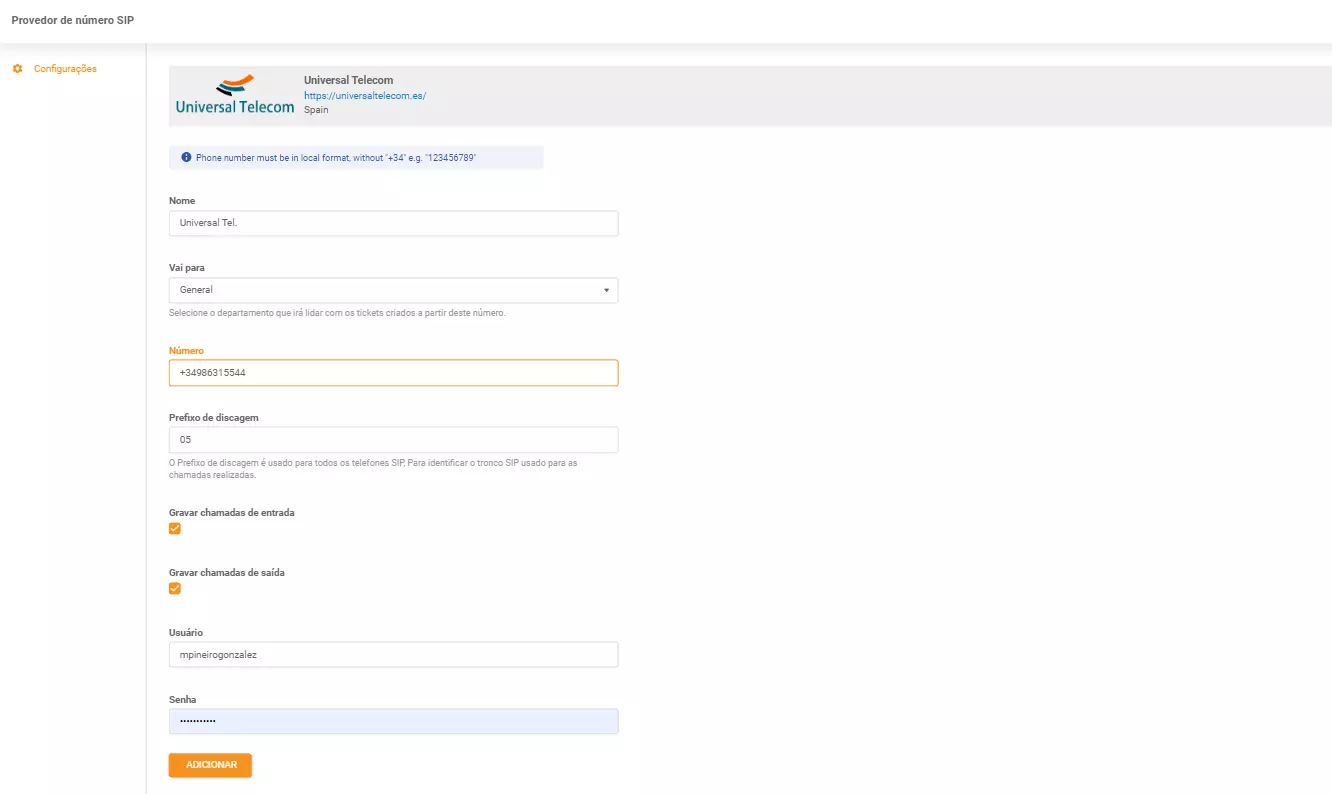Image resolution: width=1332 pixels, height=794 pixels.
Task: Select General in the department combo box
Action: (x=393, y=290)
